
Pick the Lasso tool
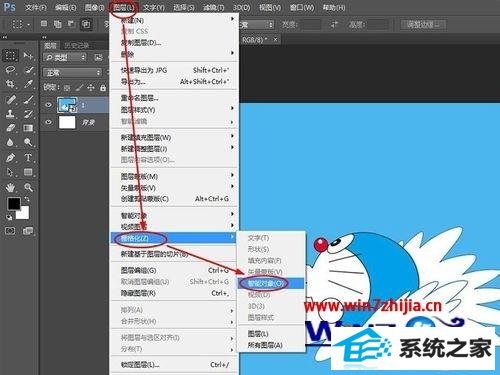click(x=10, y=70)
